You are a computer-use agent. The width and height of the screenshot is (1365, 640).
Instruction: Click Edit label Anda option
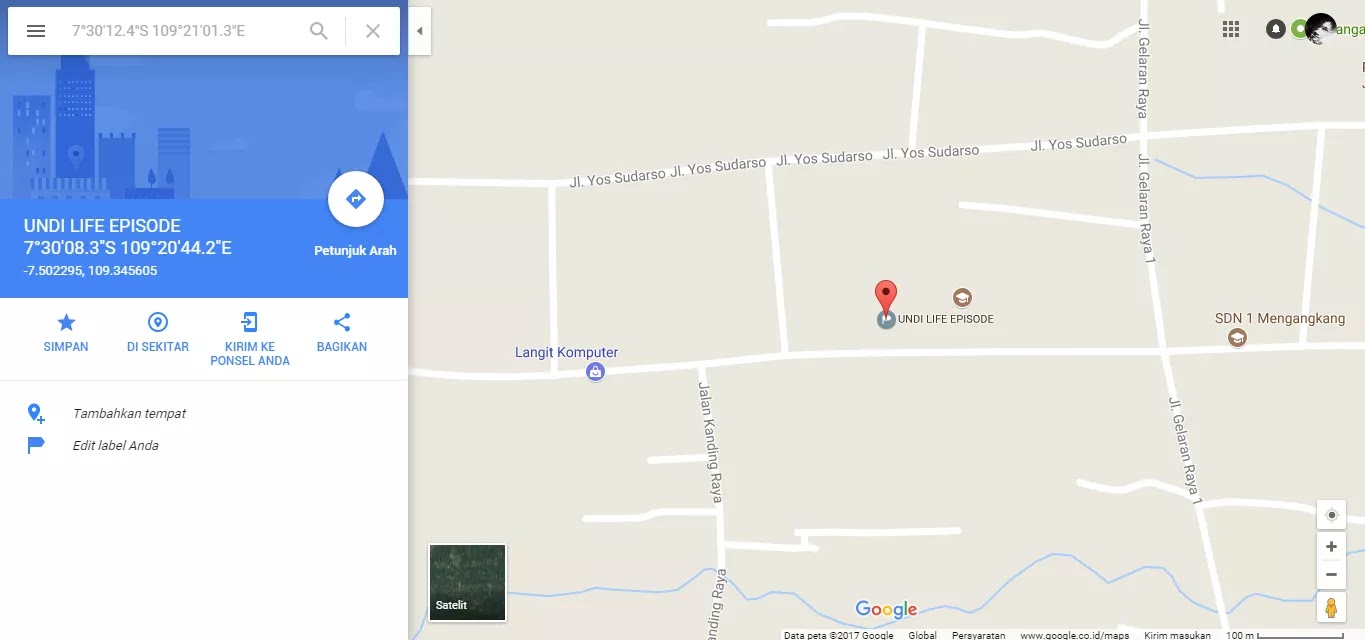pyautogui.click(x=115, y=445)
